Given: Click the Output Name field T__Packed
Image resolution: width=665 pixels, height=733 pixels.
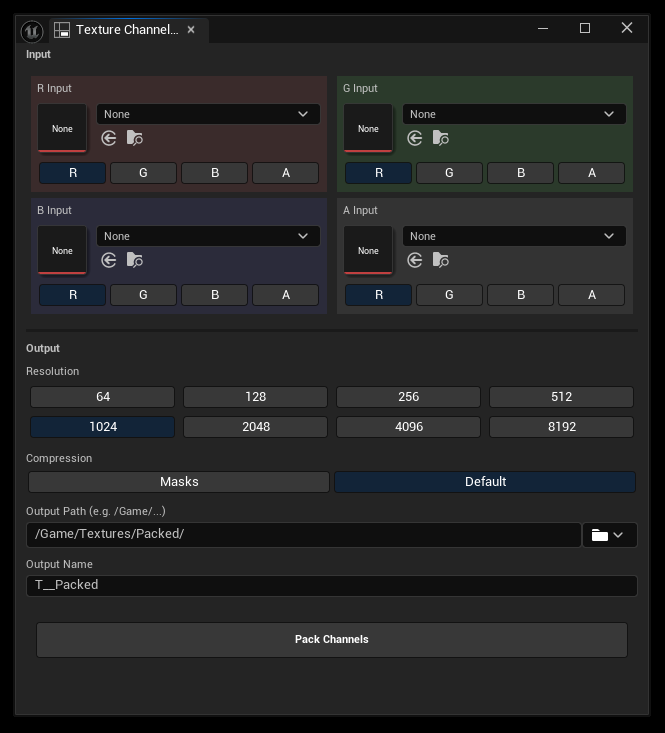Looking at the screenshot, I should 332,586.
